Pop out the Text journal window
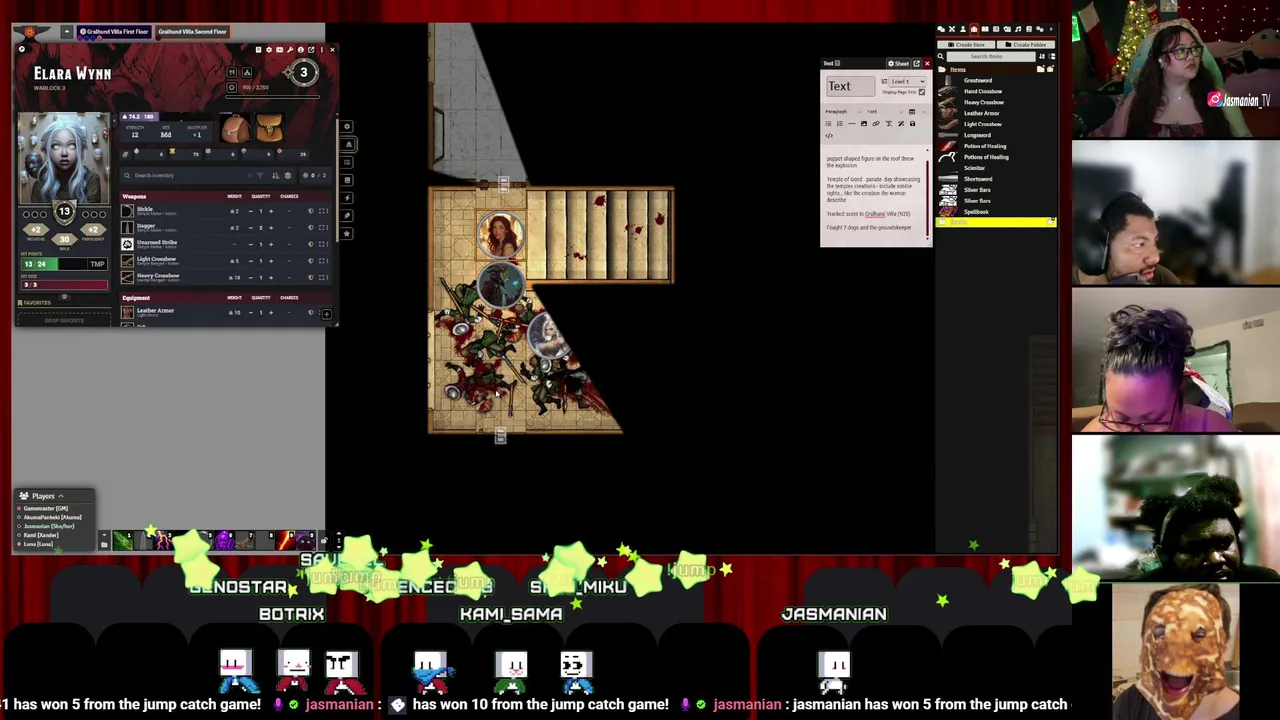This screenshot has width=1280, height=720. pyautogui.click(x=916, y=64)
